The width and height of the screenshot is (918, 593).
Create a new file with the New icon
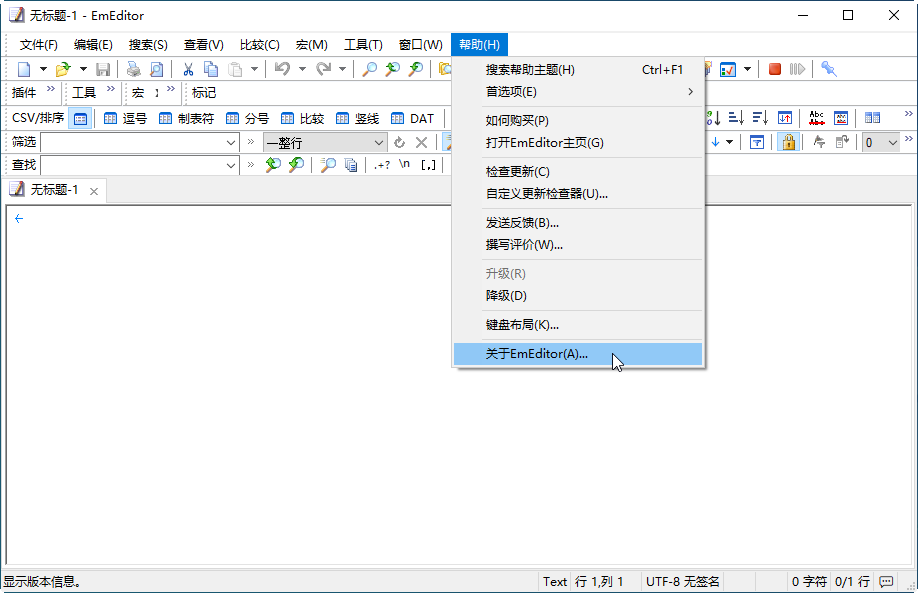24,70
